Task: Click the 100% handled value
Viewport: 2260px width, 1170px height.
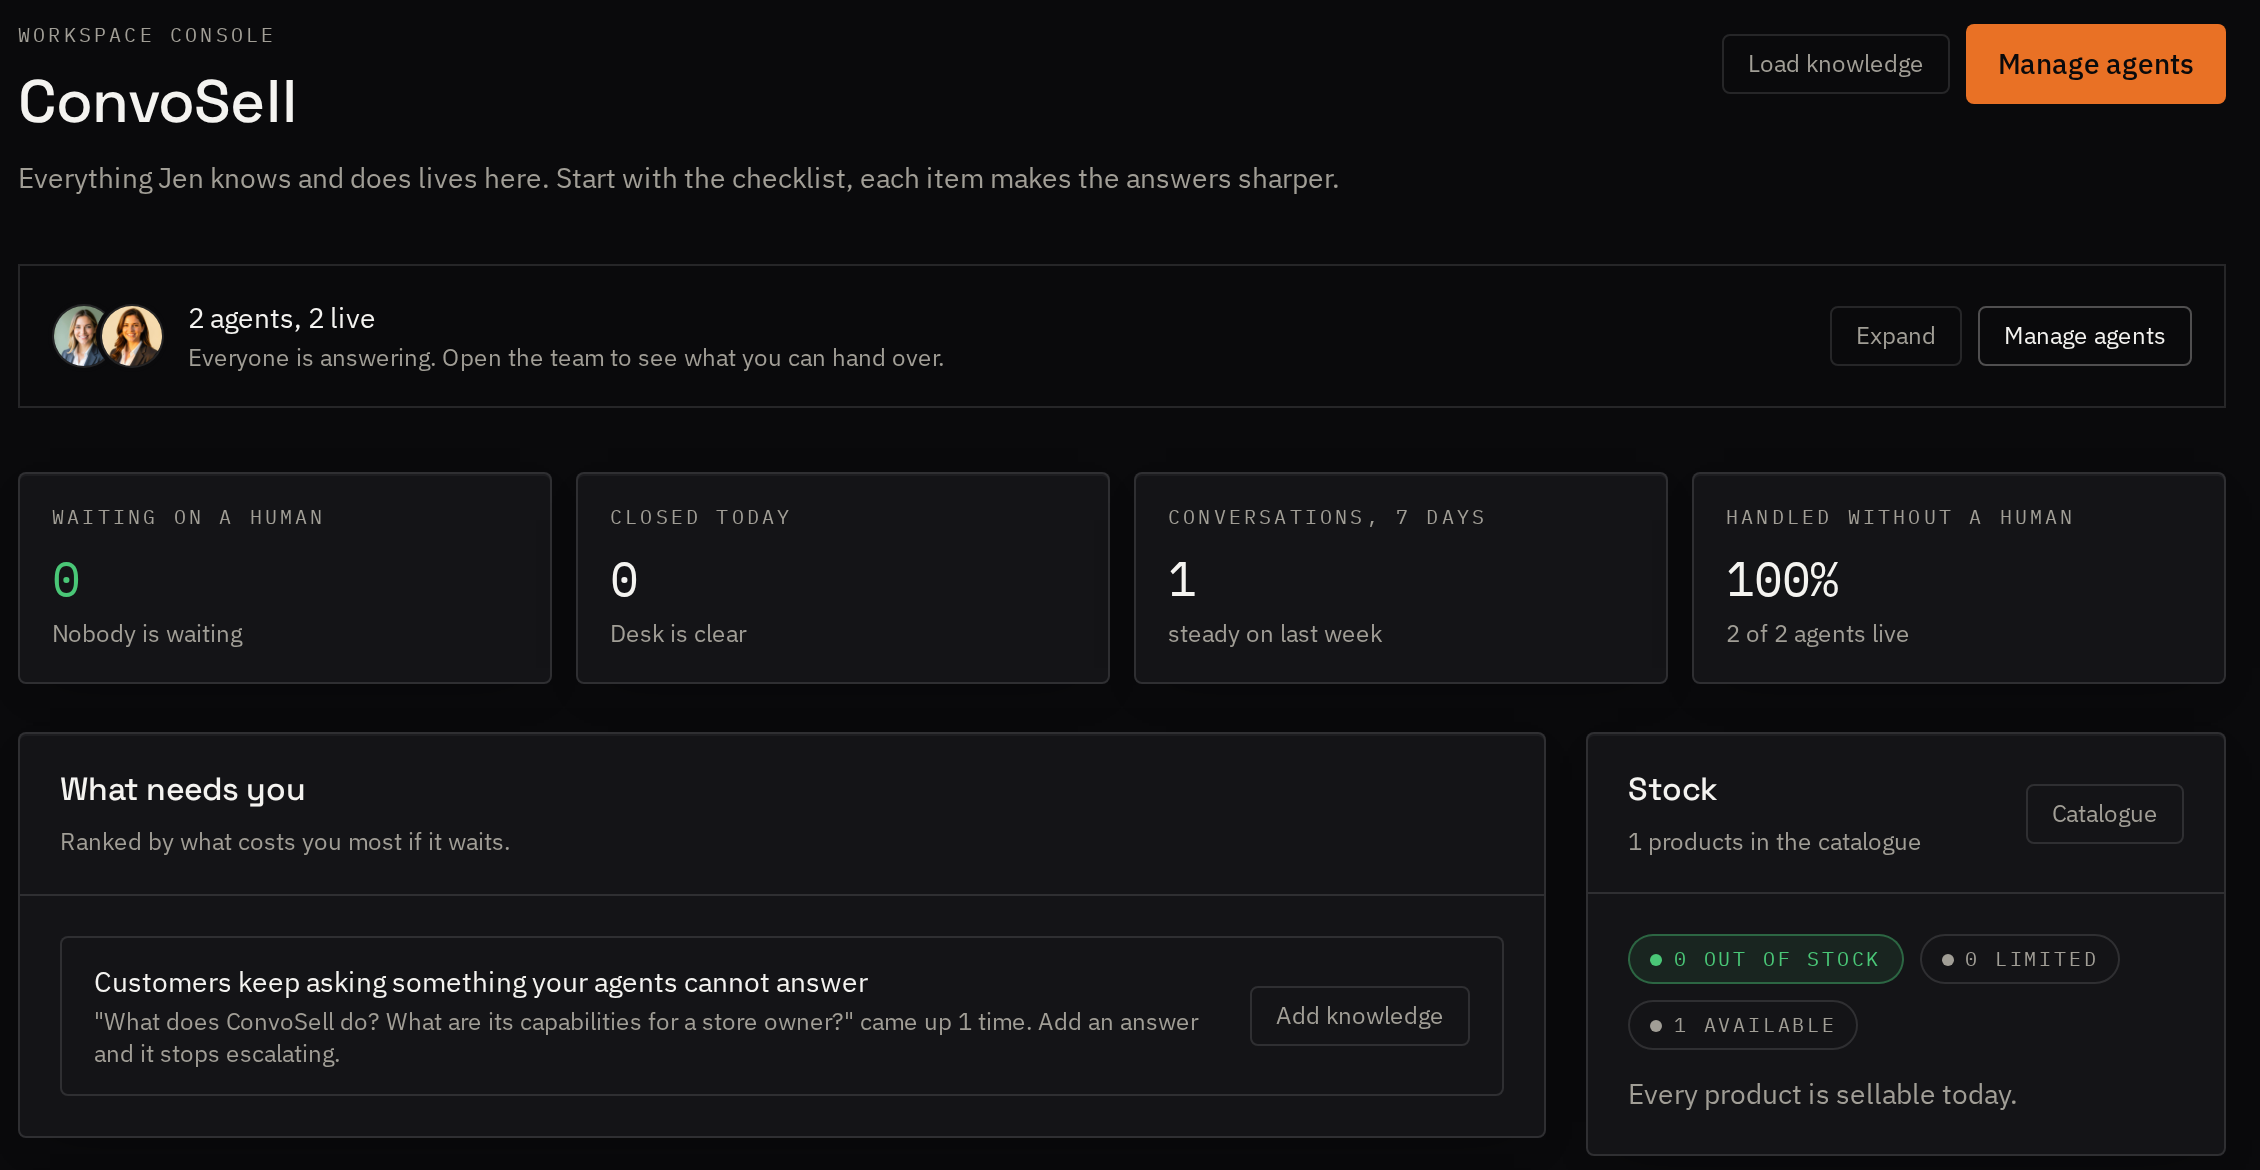Action: 1782,580
